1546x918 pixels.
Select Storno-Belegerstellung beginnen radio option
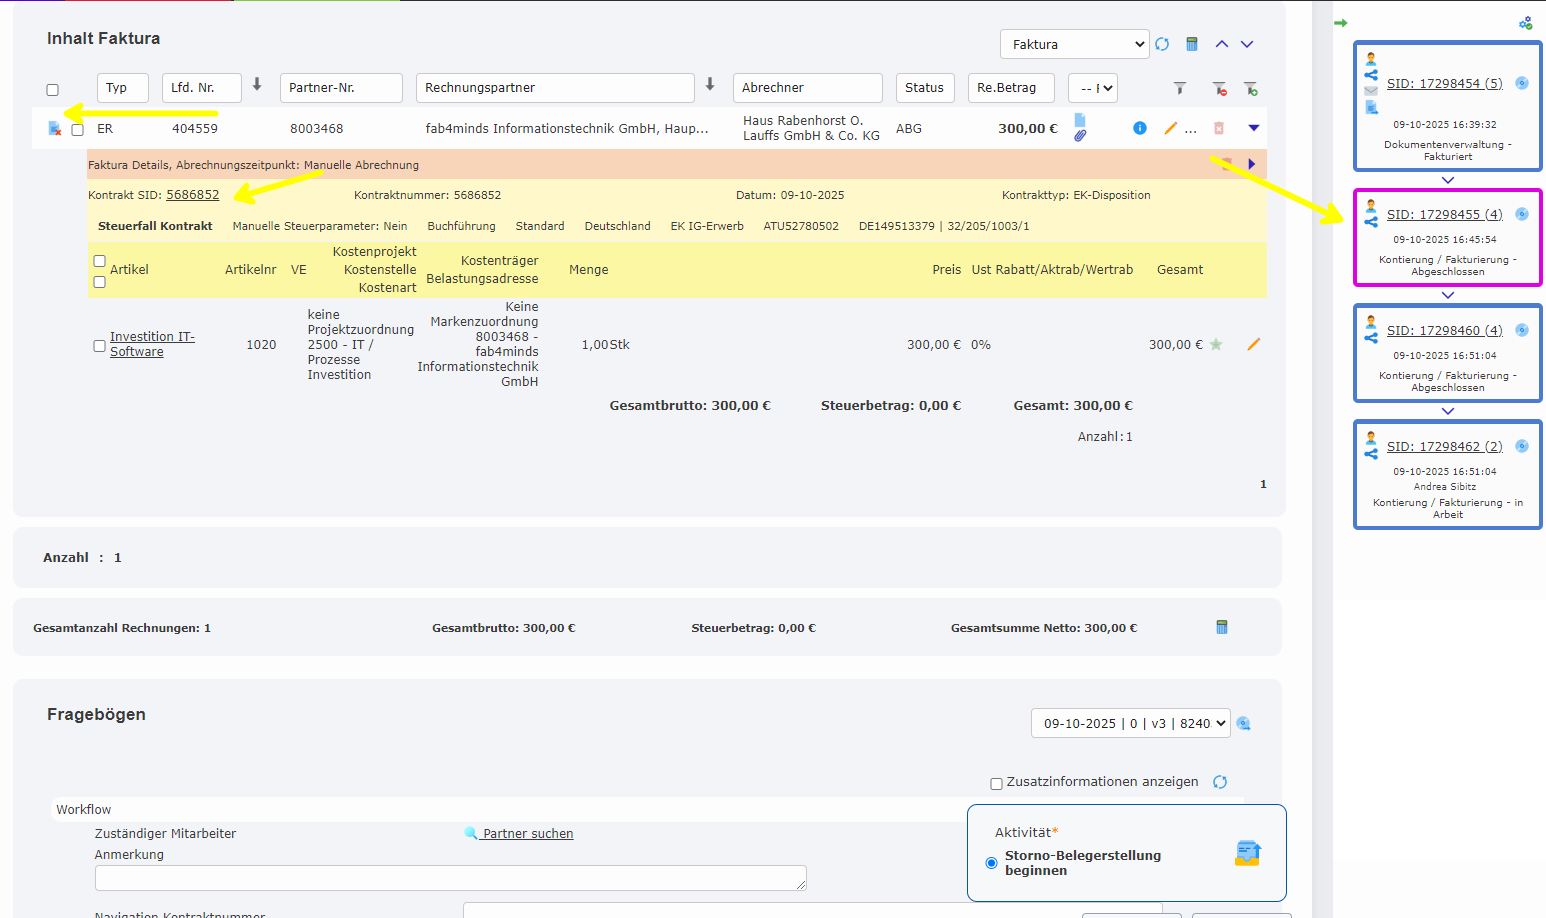click(x=991, y=863)
